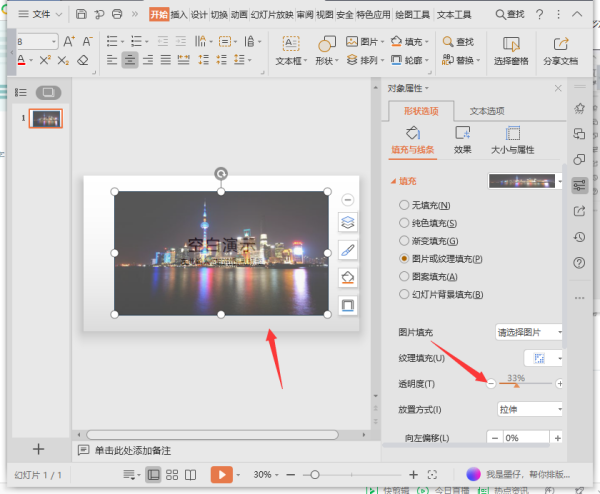Screen dimensions: 600x494
Task: Toggle the outline view in slide panel
Action: point(21,92)
